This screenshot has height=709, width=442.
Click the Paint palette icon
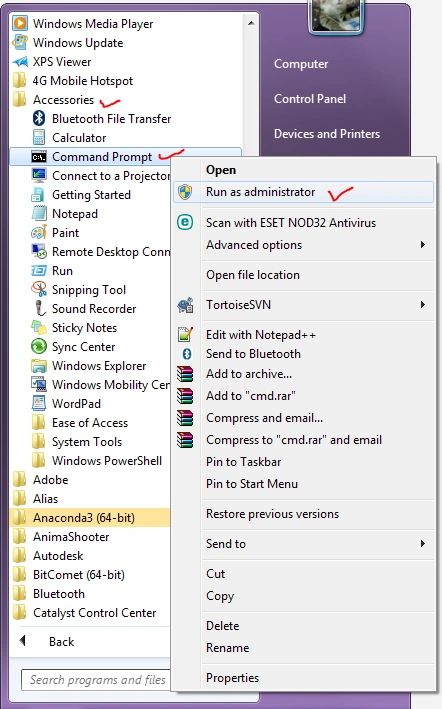pyautogui.click(x=39, y=232)
